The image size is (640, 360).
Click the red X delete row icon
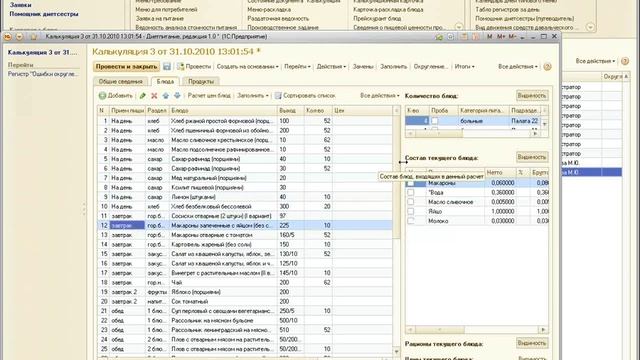pyautogui.click(x=154, y=96)
